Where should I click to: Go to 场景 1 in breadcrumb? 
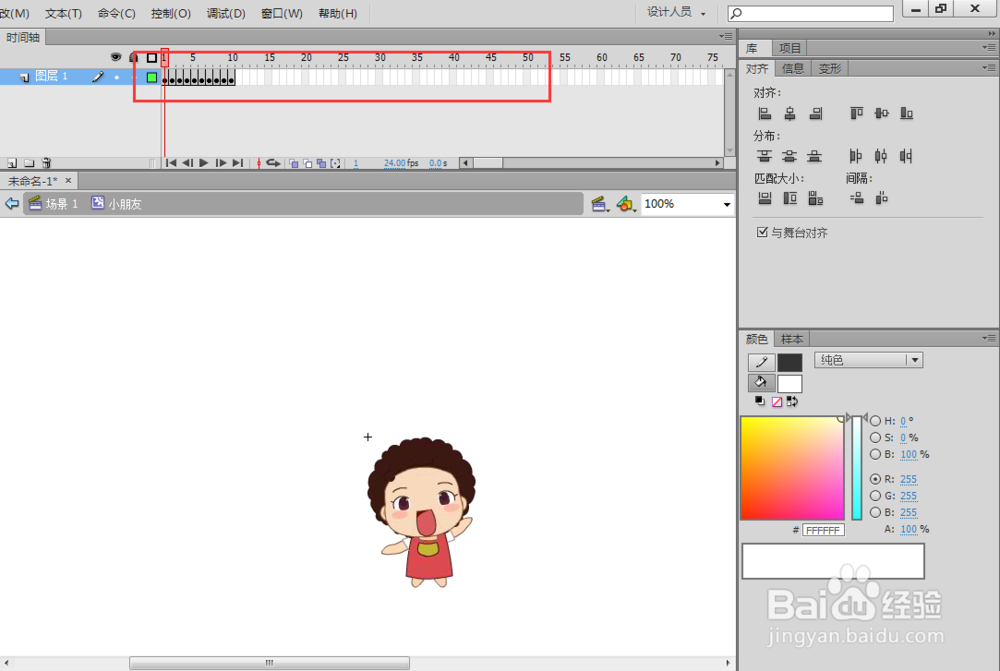click(54, 204)
